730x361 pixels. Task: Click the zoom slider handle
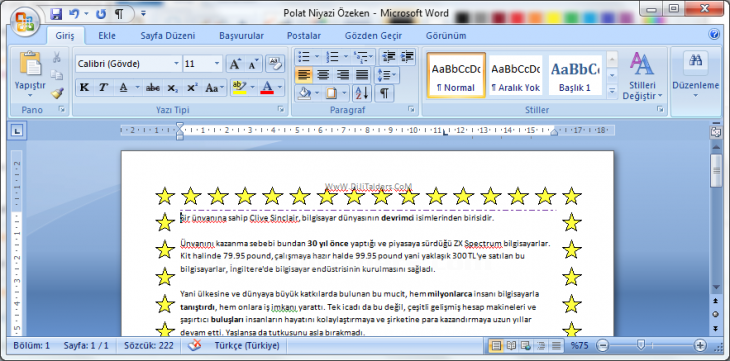click(x=641, y=345)
